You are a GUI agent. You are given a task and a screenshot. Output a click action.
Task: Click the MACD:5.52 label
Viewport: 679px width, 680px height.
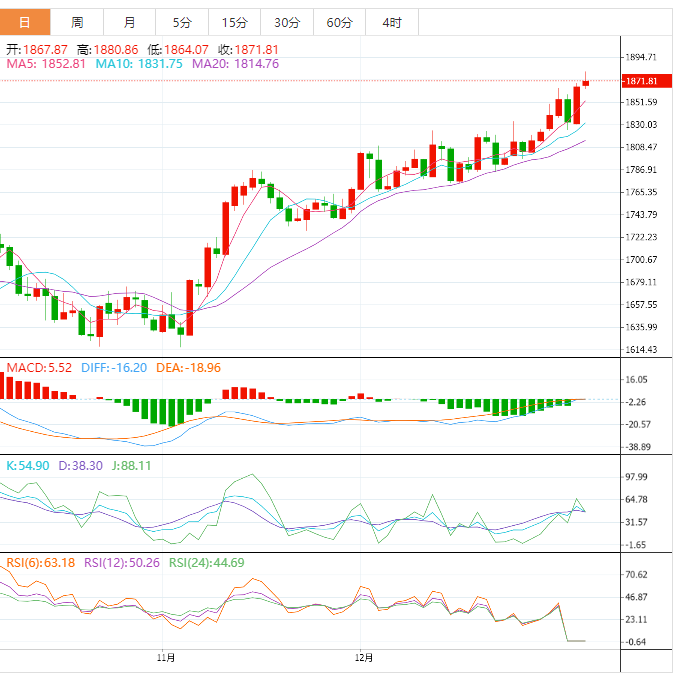point(39,368)
